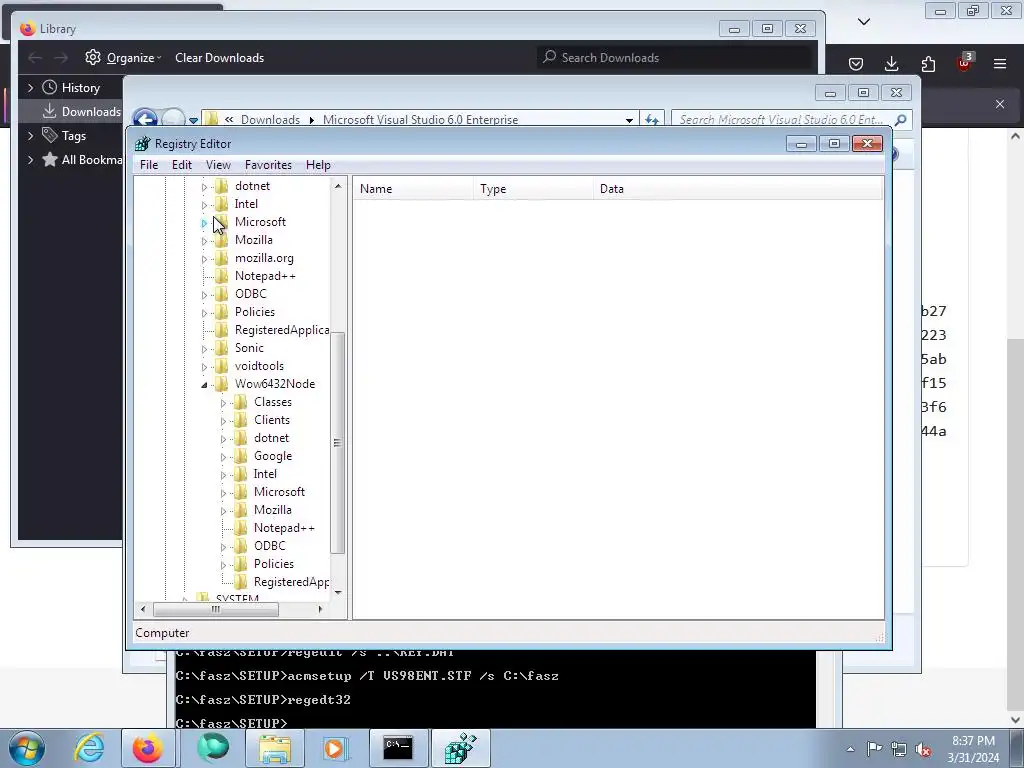Viewport: 1024px width, 768px height.
Task: Expand the mozilla.org registry key
Action: [204, 259]
